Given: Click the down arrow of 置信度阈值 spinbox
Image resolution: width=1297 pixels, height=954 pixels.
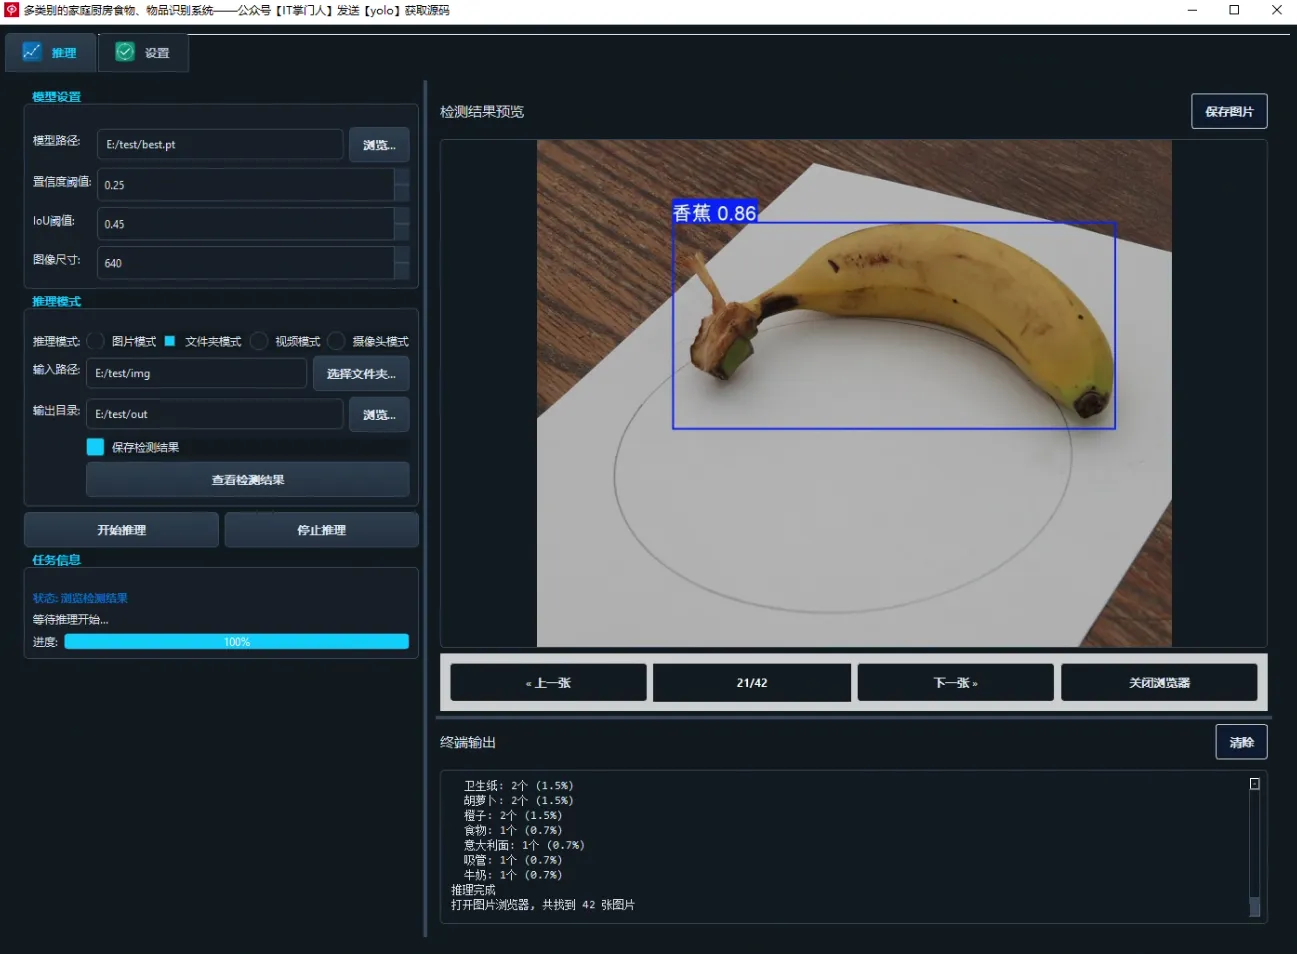Looking at the screenshot, I should (402, 193).
